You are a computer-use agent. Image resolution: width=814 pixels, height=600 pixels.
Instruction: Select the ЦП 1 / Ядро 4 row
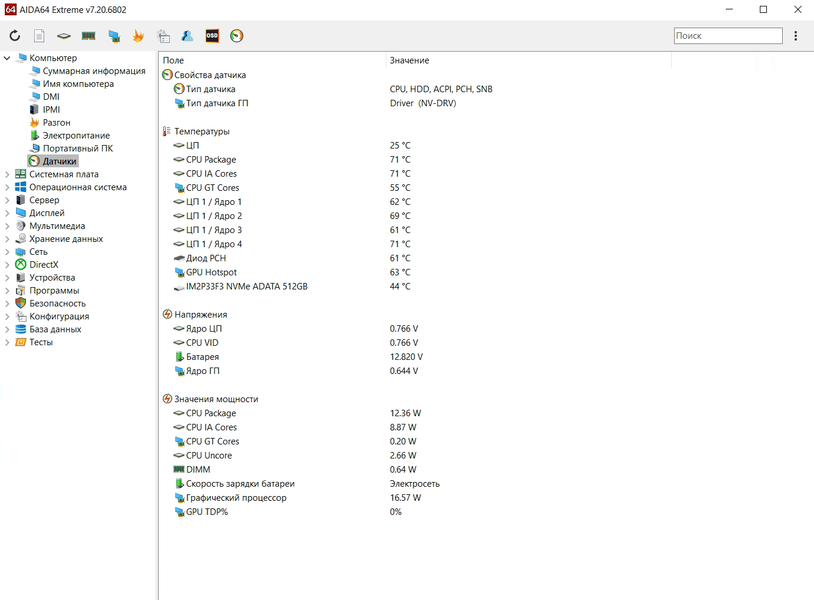tap(291, 244)
